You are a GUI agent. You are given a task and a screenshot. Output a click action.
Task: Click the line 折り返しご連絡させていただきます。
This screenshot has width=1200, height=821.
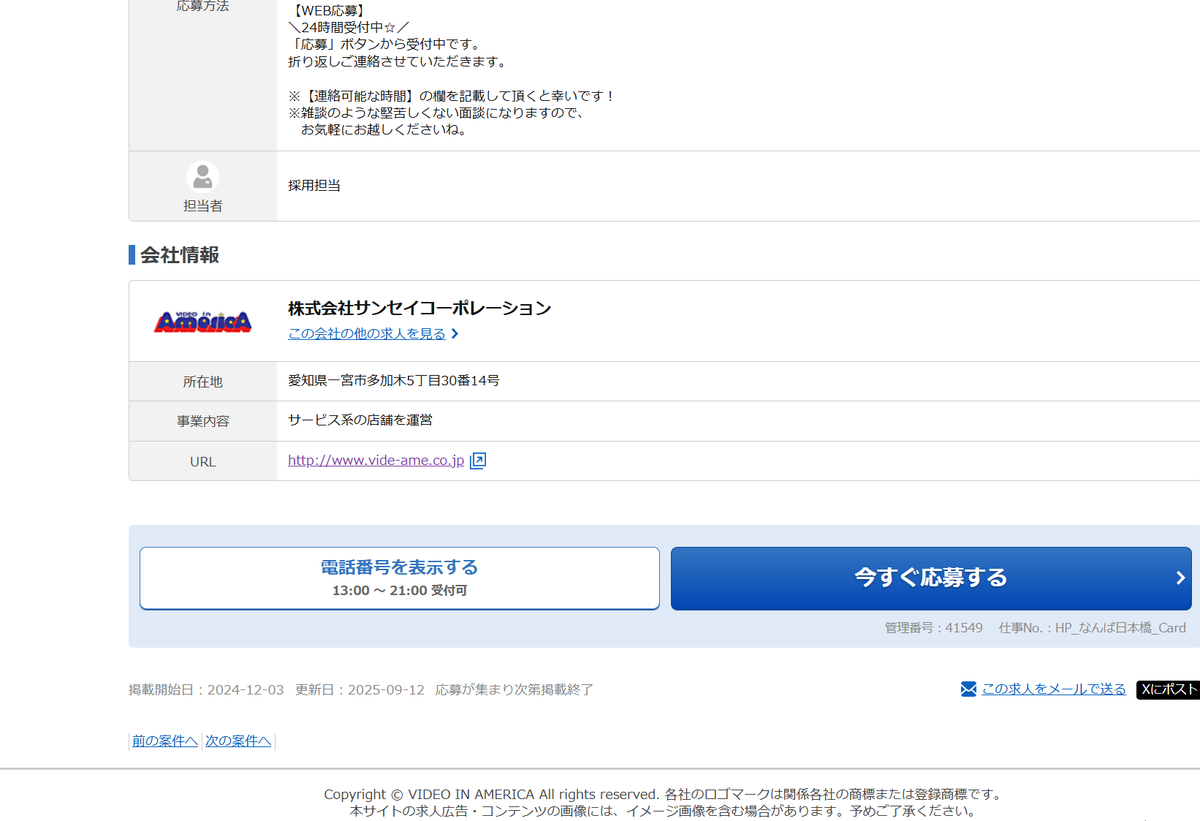[x=398, y=62]
